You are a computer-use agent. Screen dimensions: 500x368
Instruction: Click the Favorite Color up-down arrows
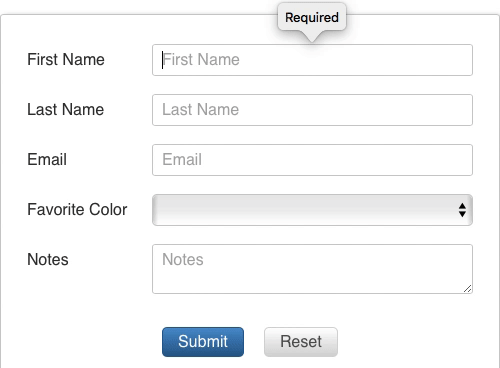coord(462,210)
